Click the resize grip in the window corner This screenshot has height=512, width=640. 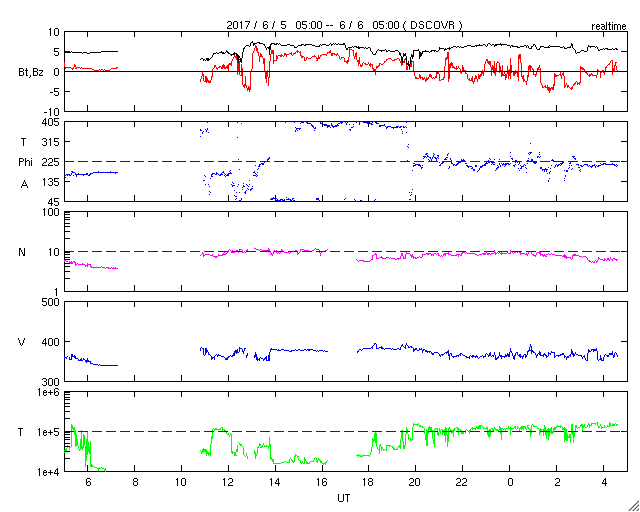(633, 505)
